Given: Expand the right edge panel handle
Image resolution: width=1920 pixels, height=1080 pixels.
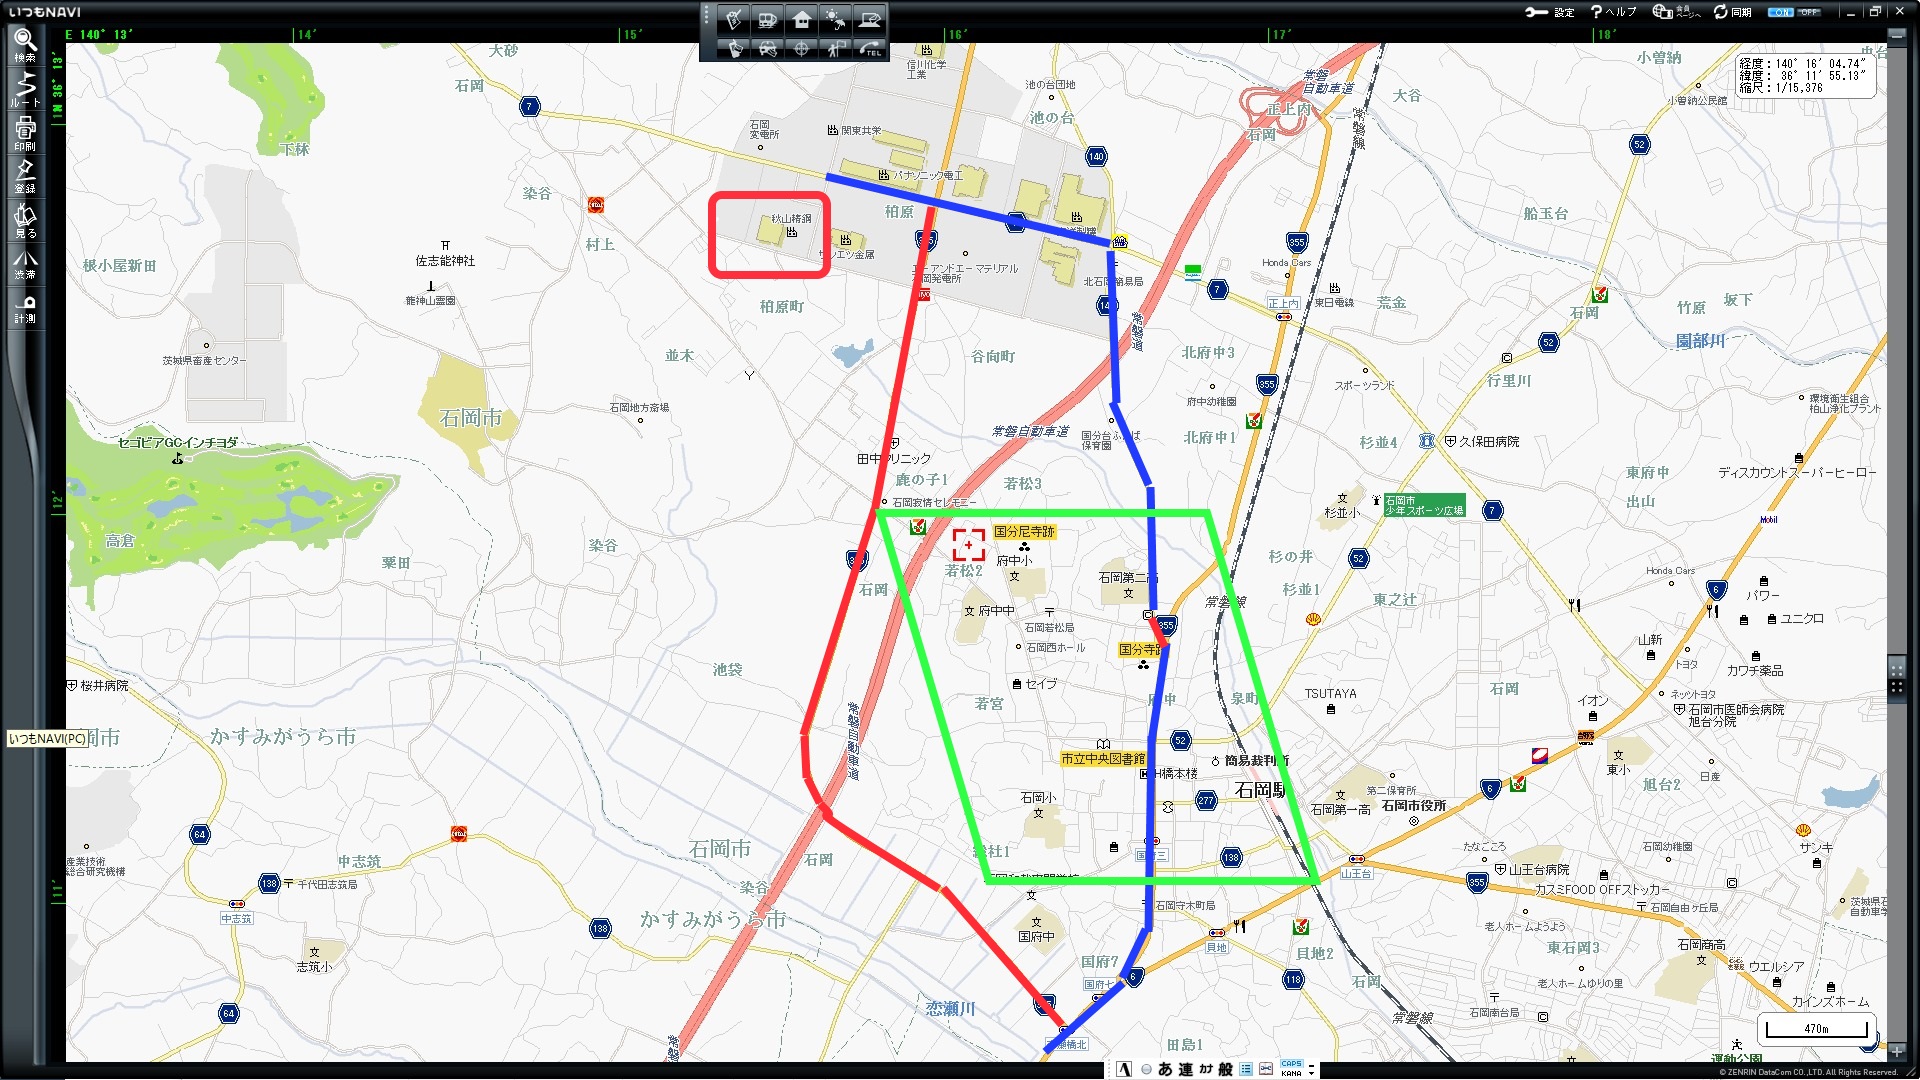Looking at the screenshot, I should click(x=1896, y=678).
